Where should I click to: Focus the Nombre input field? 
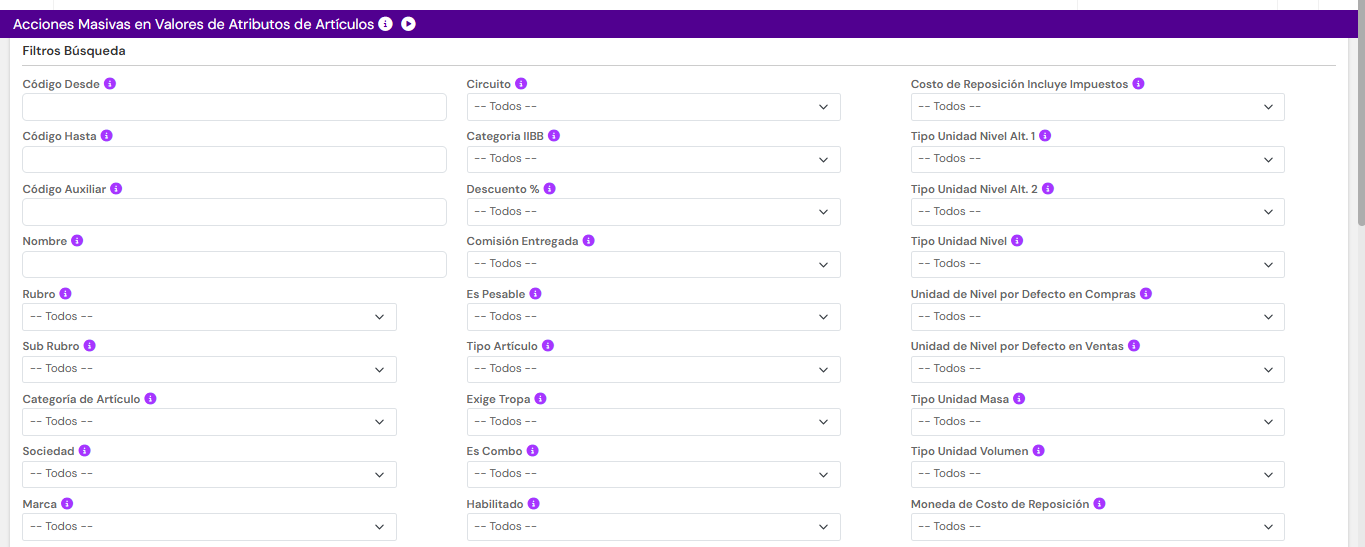[234, 264]
